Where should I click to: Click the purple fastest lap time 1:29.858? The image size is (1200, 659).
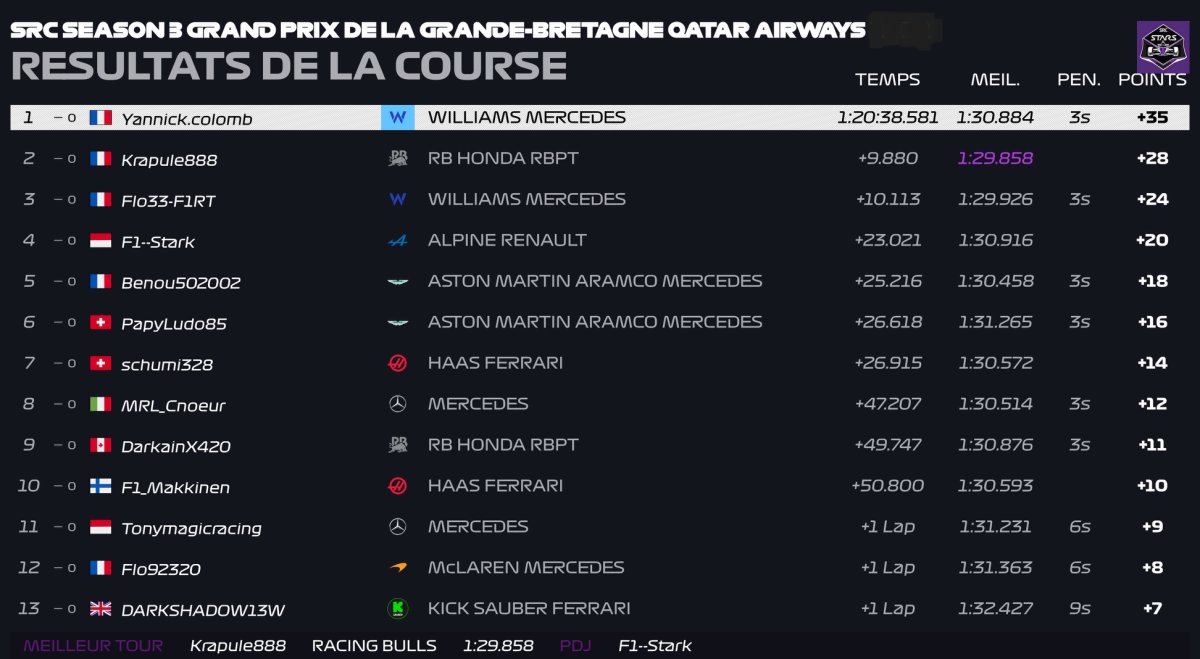click(x=995, y=158)
